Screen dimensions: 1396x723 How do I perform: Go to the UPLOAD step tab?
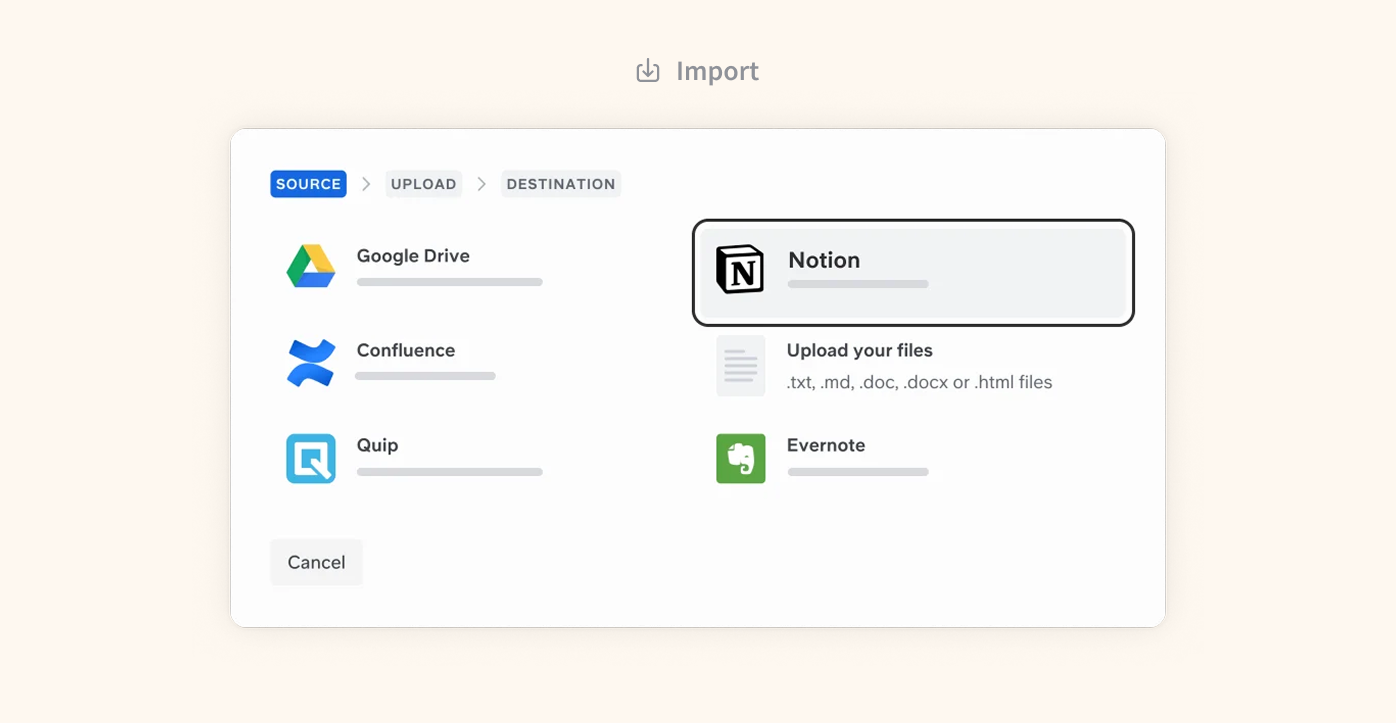tap(424, 184)
